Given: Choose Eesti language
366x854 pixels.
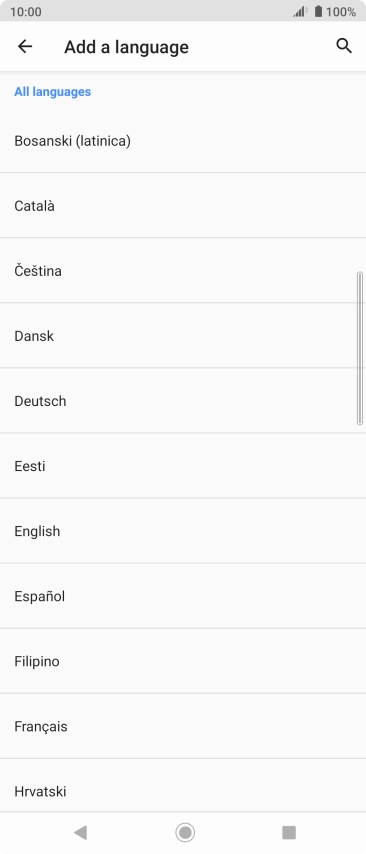Looking at the screenshot, I should point(183,466).
